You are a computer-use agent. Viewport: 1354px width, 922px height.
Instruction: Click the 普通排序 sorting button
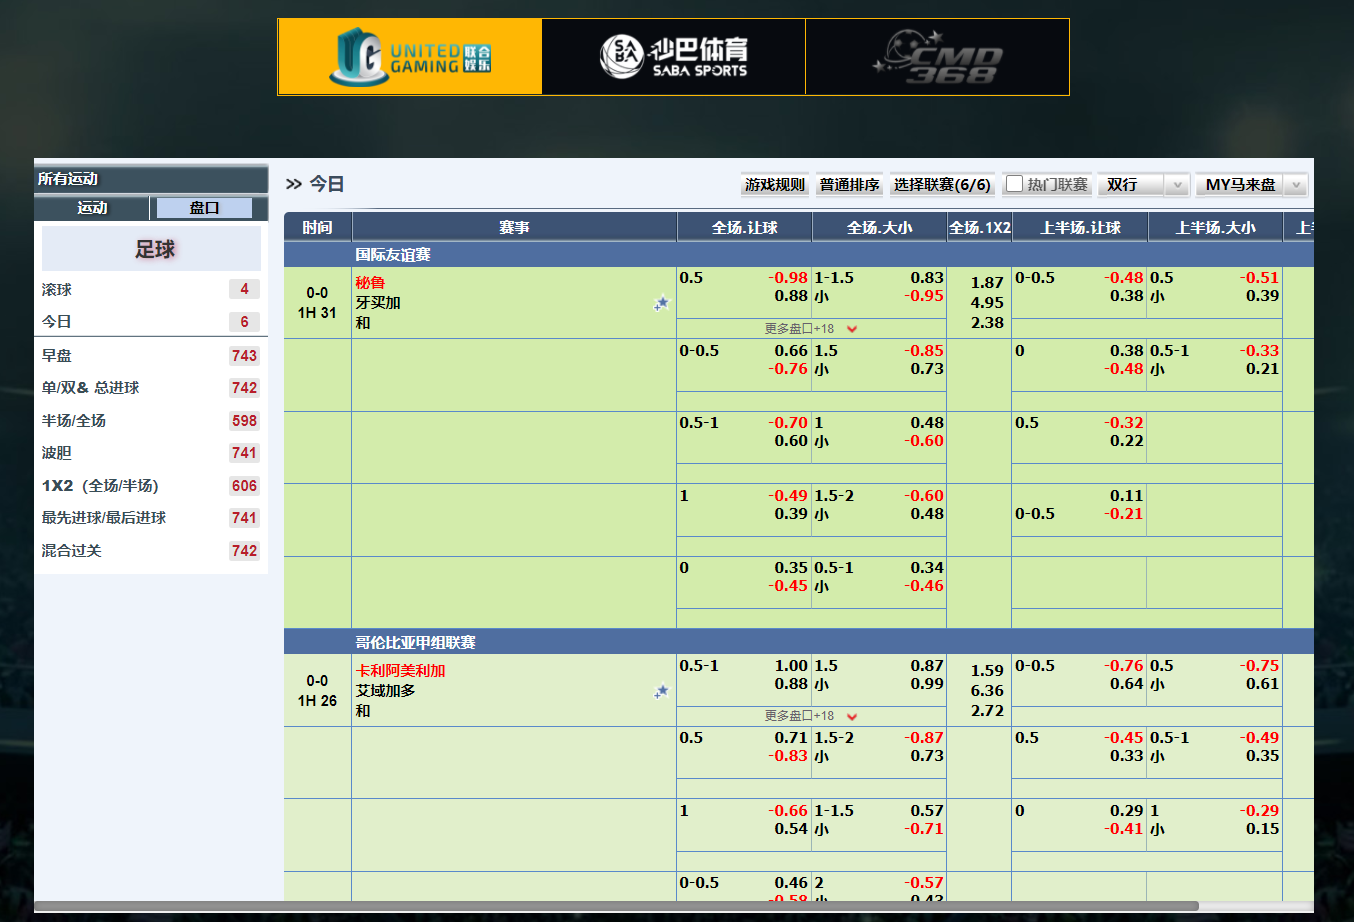(849, 185)
